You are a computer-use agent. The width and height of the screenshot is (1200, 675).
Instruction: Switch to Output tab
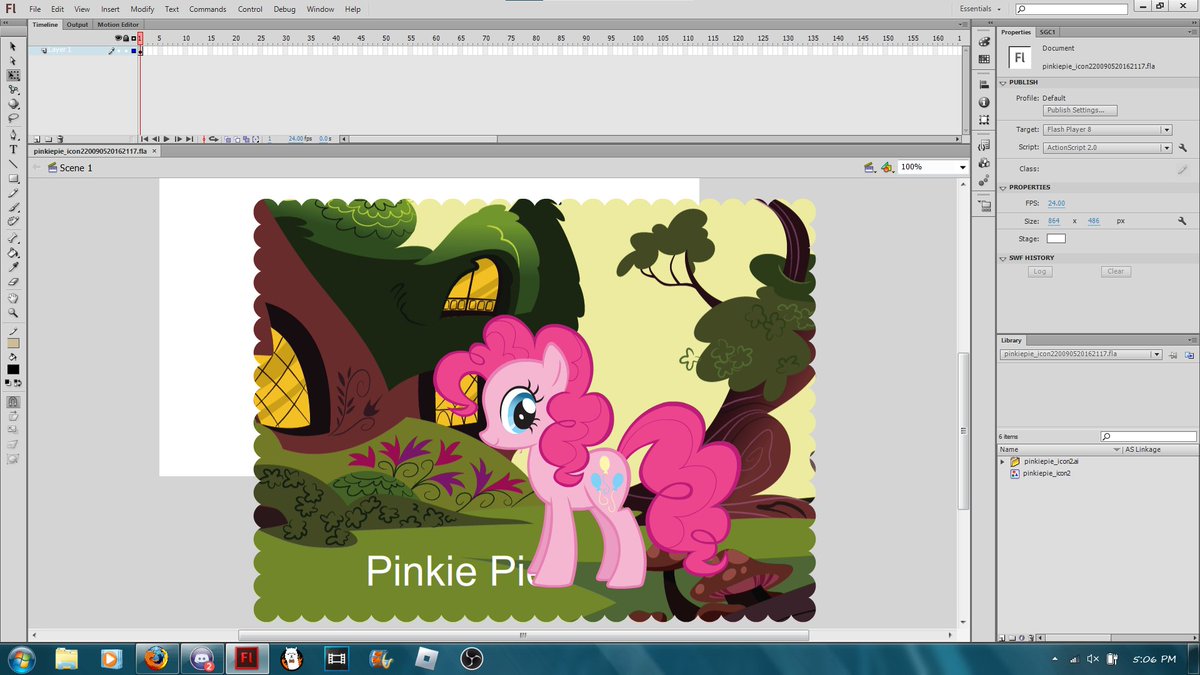click(77, 24)
